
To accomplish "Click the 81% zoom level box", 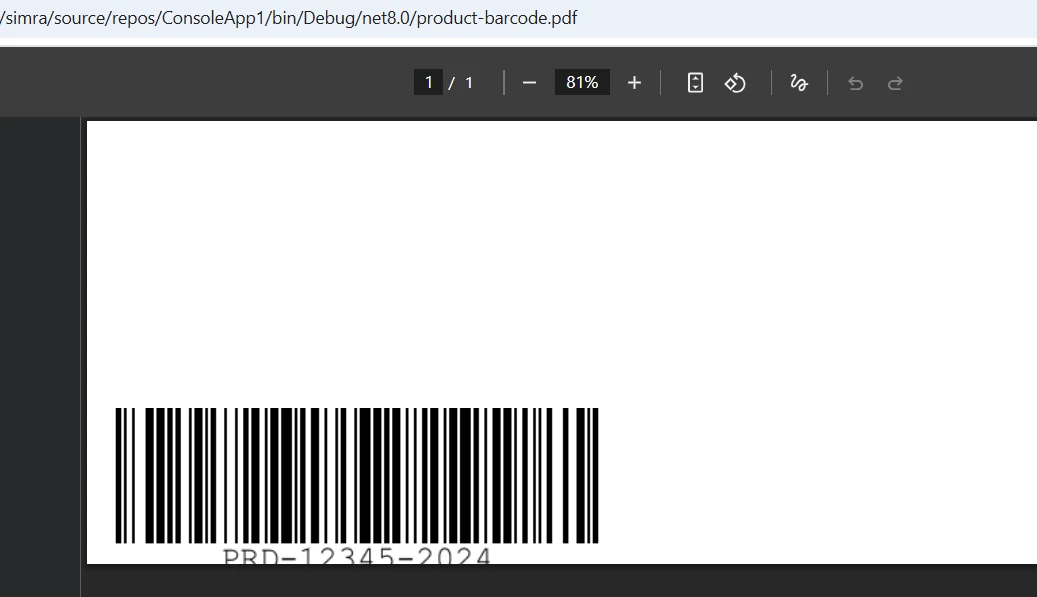I will (582, 83).
